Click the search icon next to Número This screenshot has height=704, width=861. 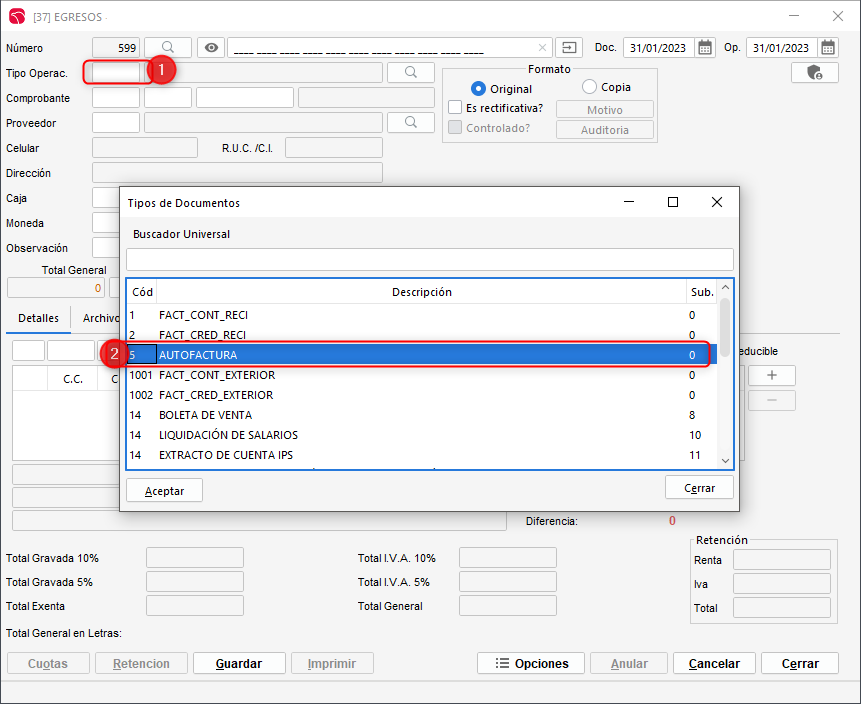[x=168, y=47]
